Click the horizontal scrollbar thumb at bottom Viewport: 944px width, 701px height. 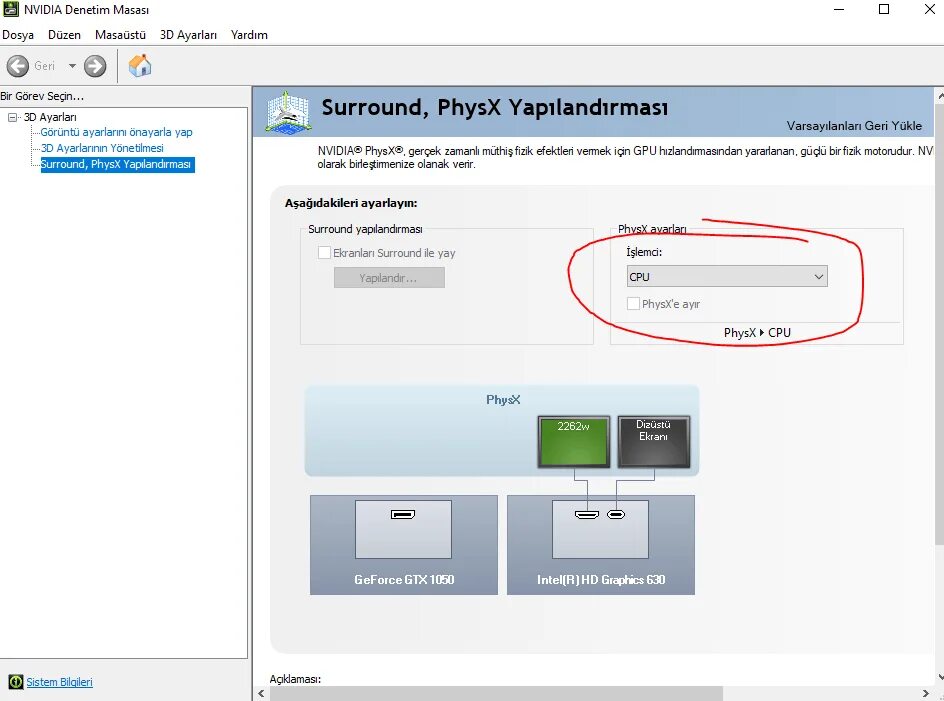point(495,693)
